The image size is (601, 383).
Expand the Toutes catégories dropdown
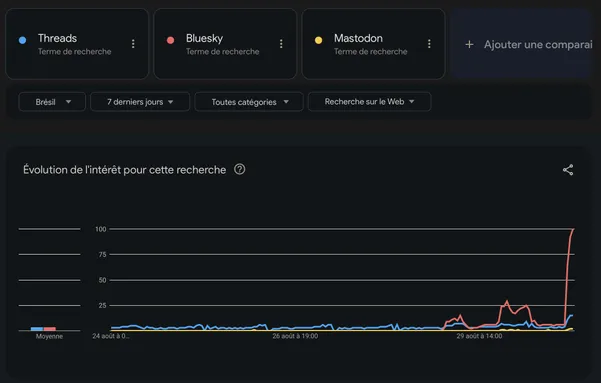[x=249, y=102]
